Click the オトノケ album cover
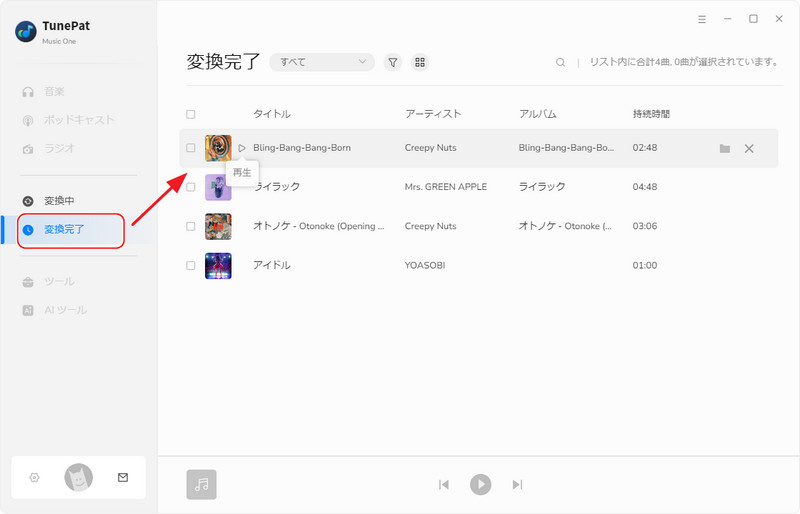 tap(218, 227)
